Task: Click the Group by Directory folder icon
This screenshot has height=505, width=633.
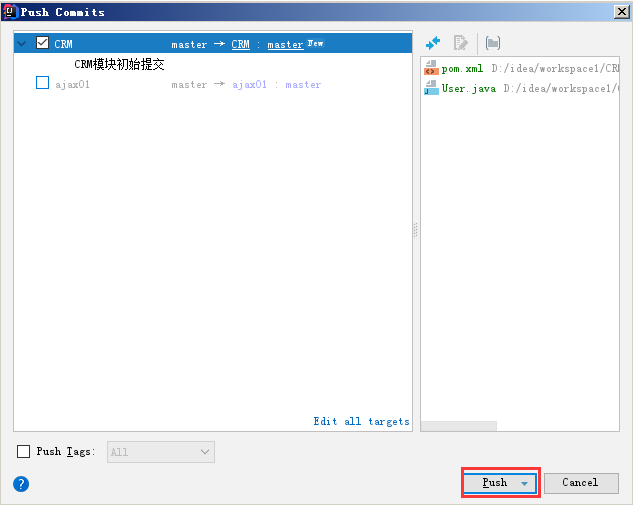Action: (493, 43)
